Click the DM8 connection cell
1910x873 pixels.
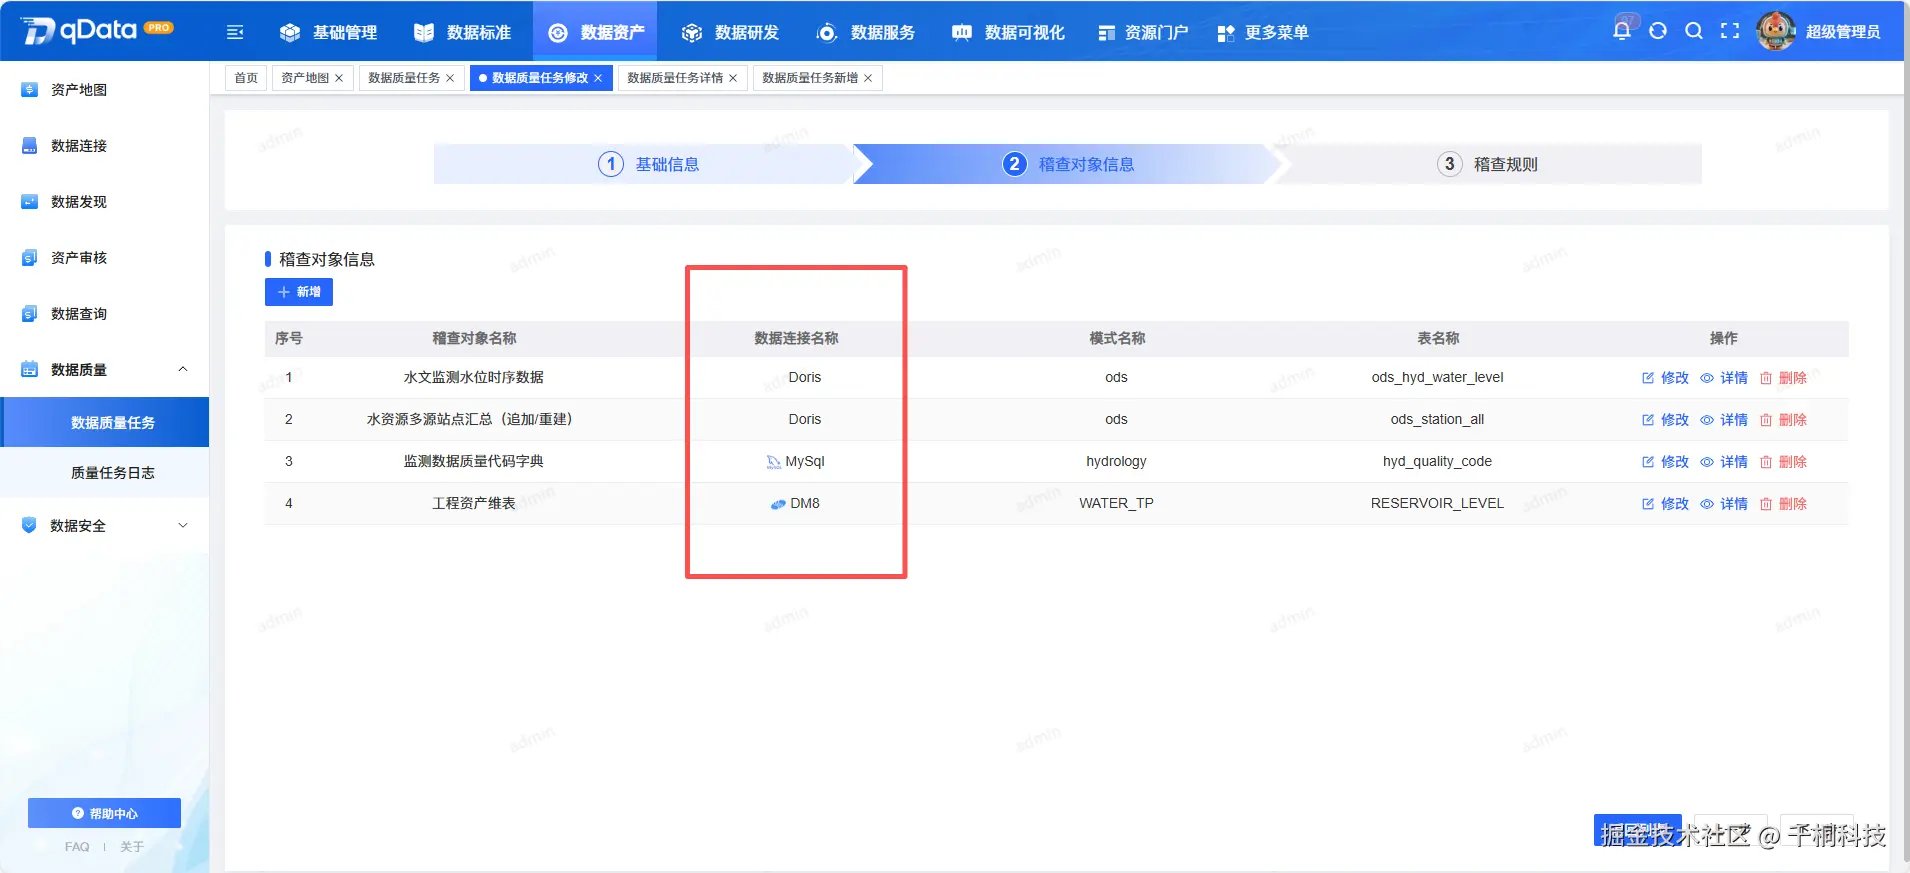796,503
